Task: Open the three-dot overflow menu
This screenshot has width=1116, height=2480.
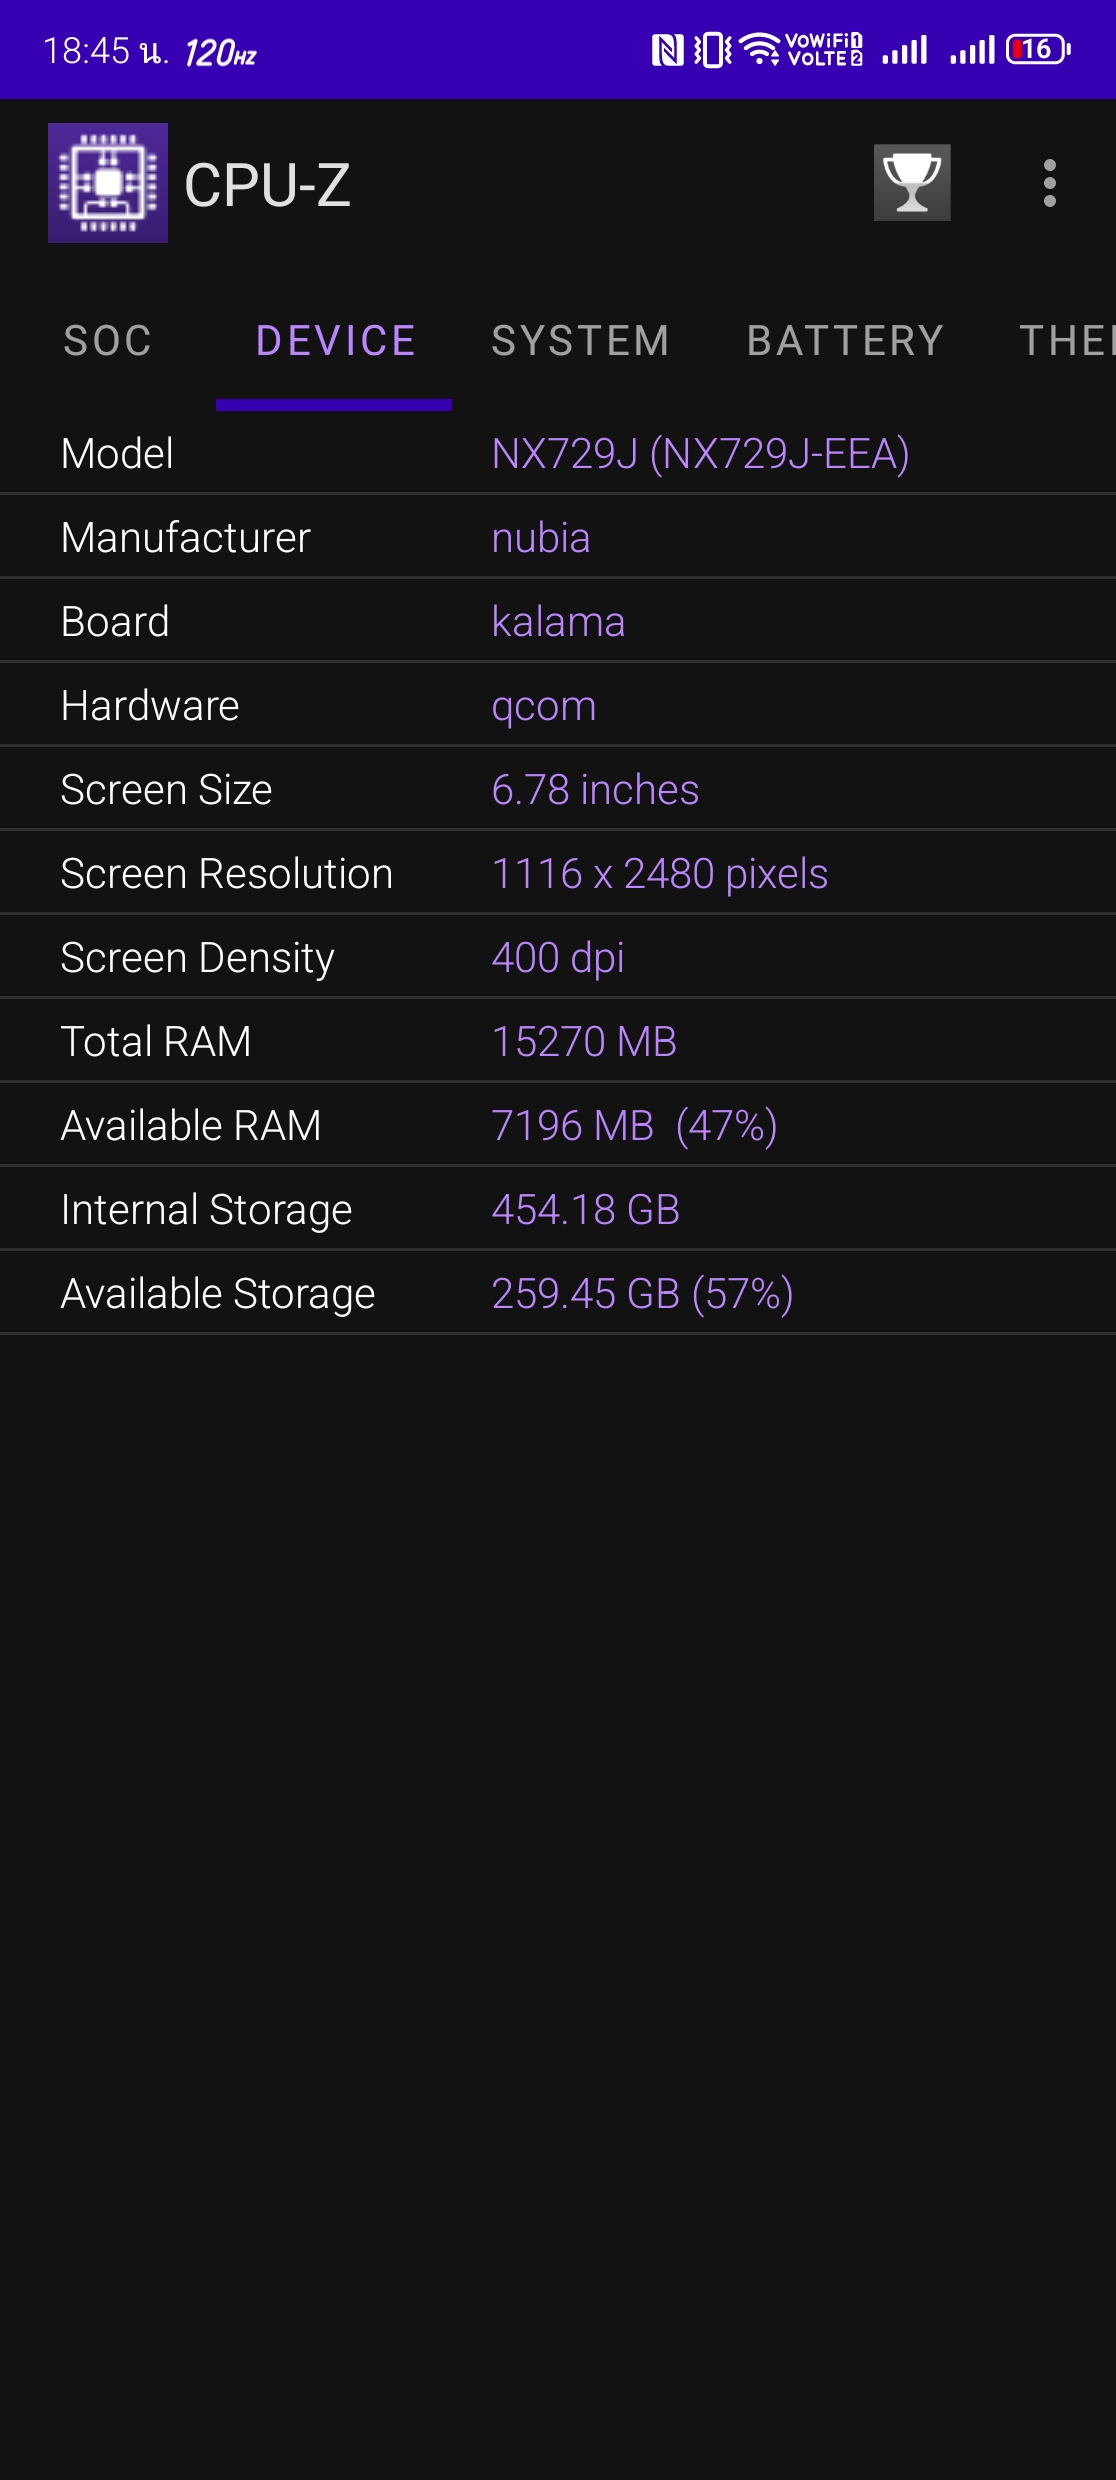Action: coord(1049,183)
